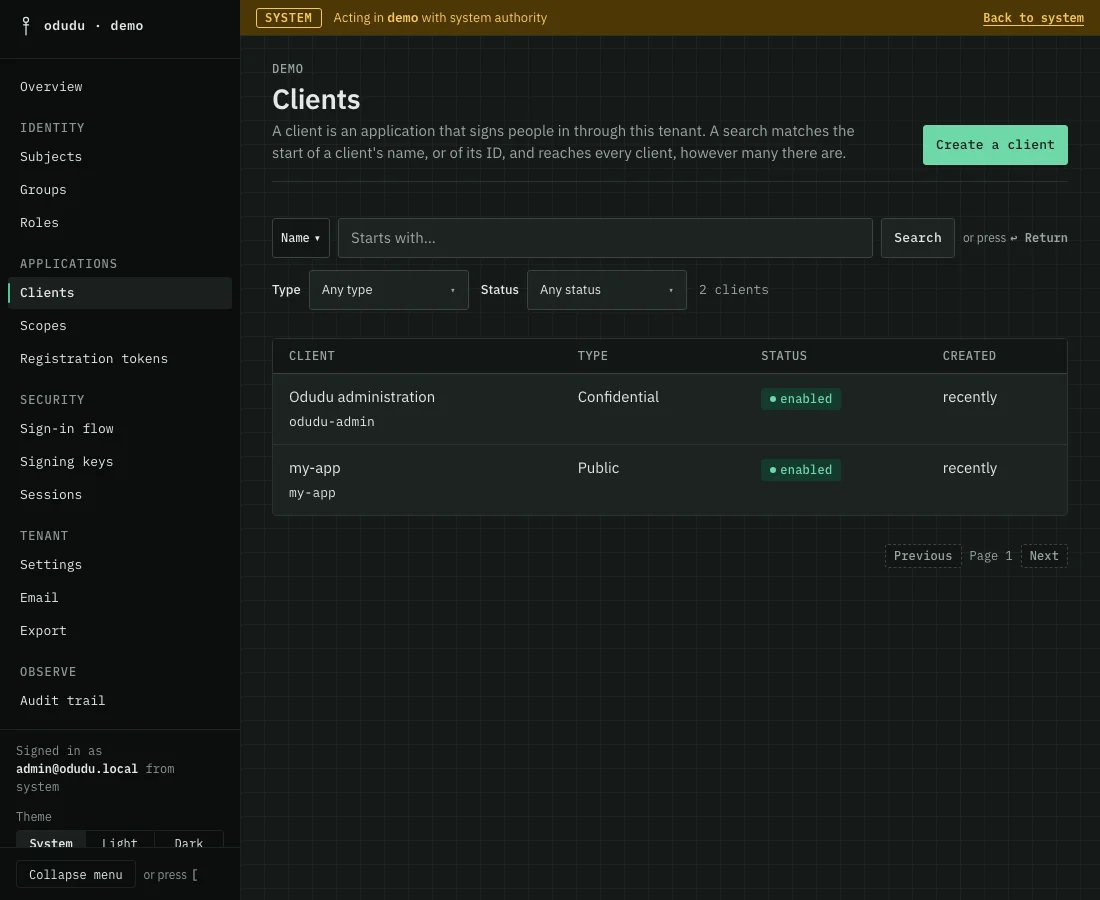
Task: Click the enabled badge for my-app
Action: pos(800,469)
